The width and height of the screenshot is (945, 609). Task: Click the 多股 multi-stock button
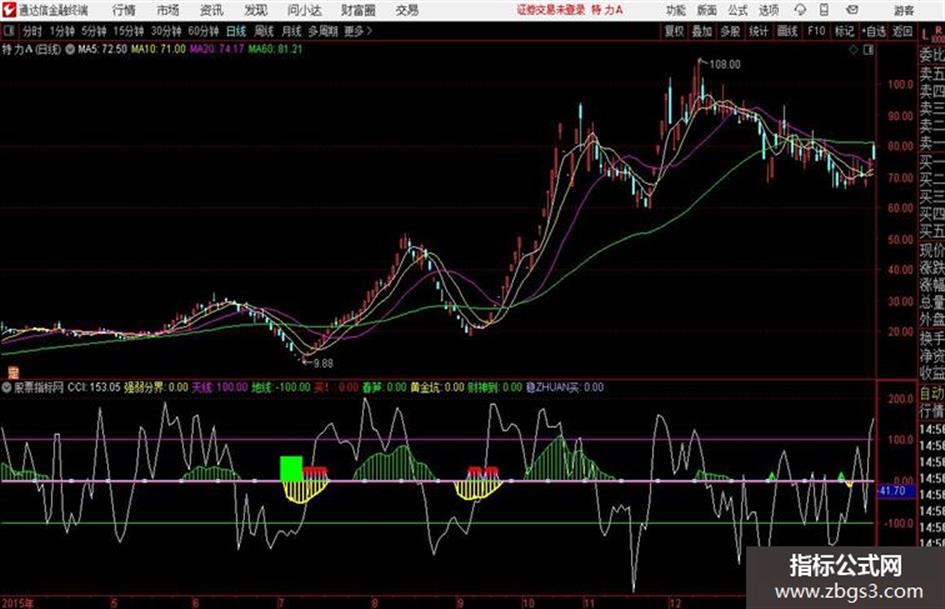(730, 31)
